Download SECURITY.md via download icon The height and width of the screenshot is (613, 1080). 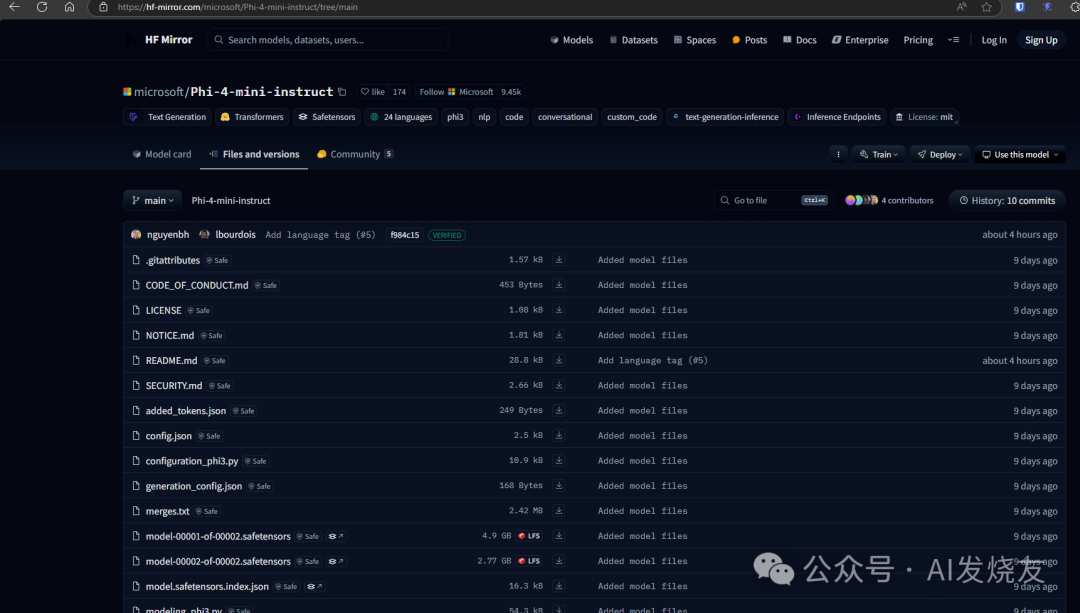pyautogui.click(x=559, y=385)
